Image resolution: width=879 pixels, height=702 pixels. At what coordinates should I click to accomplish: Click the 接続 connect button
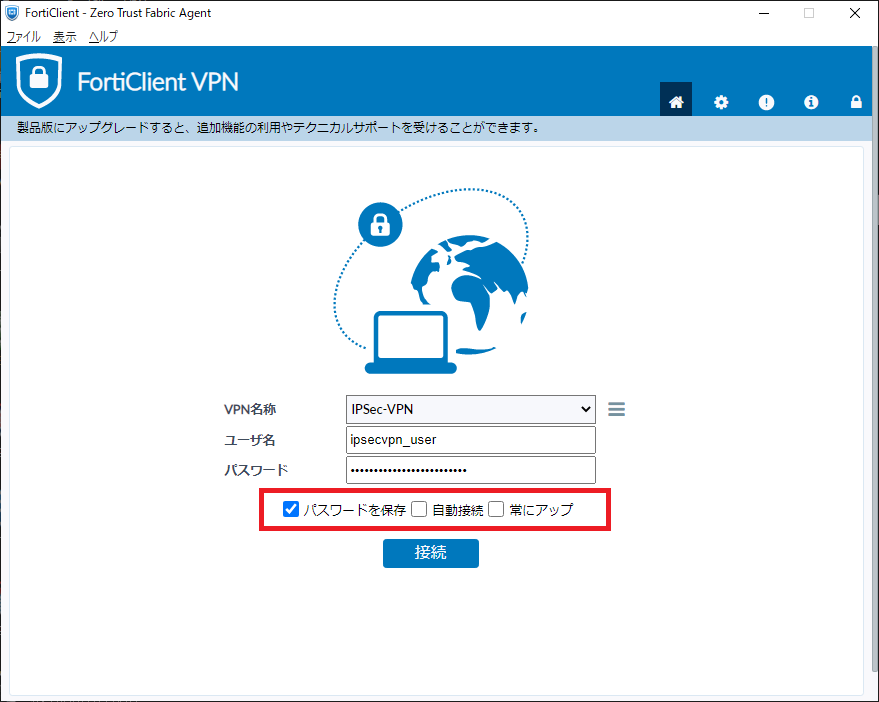point(431,553)
